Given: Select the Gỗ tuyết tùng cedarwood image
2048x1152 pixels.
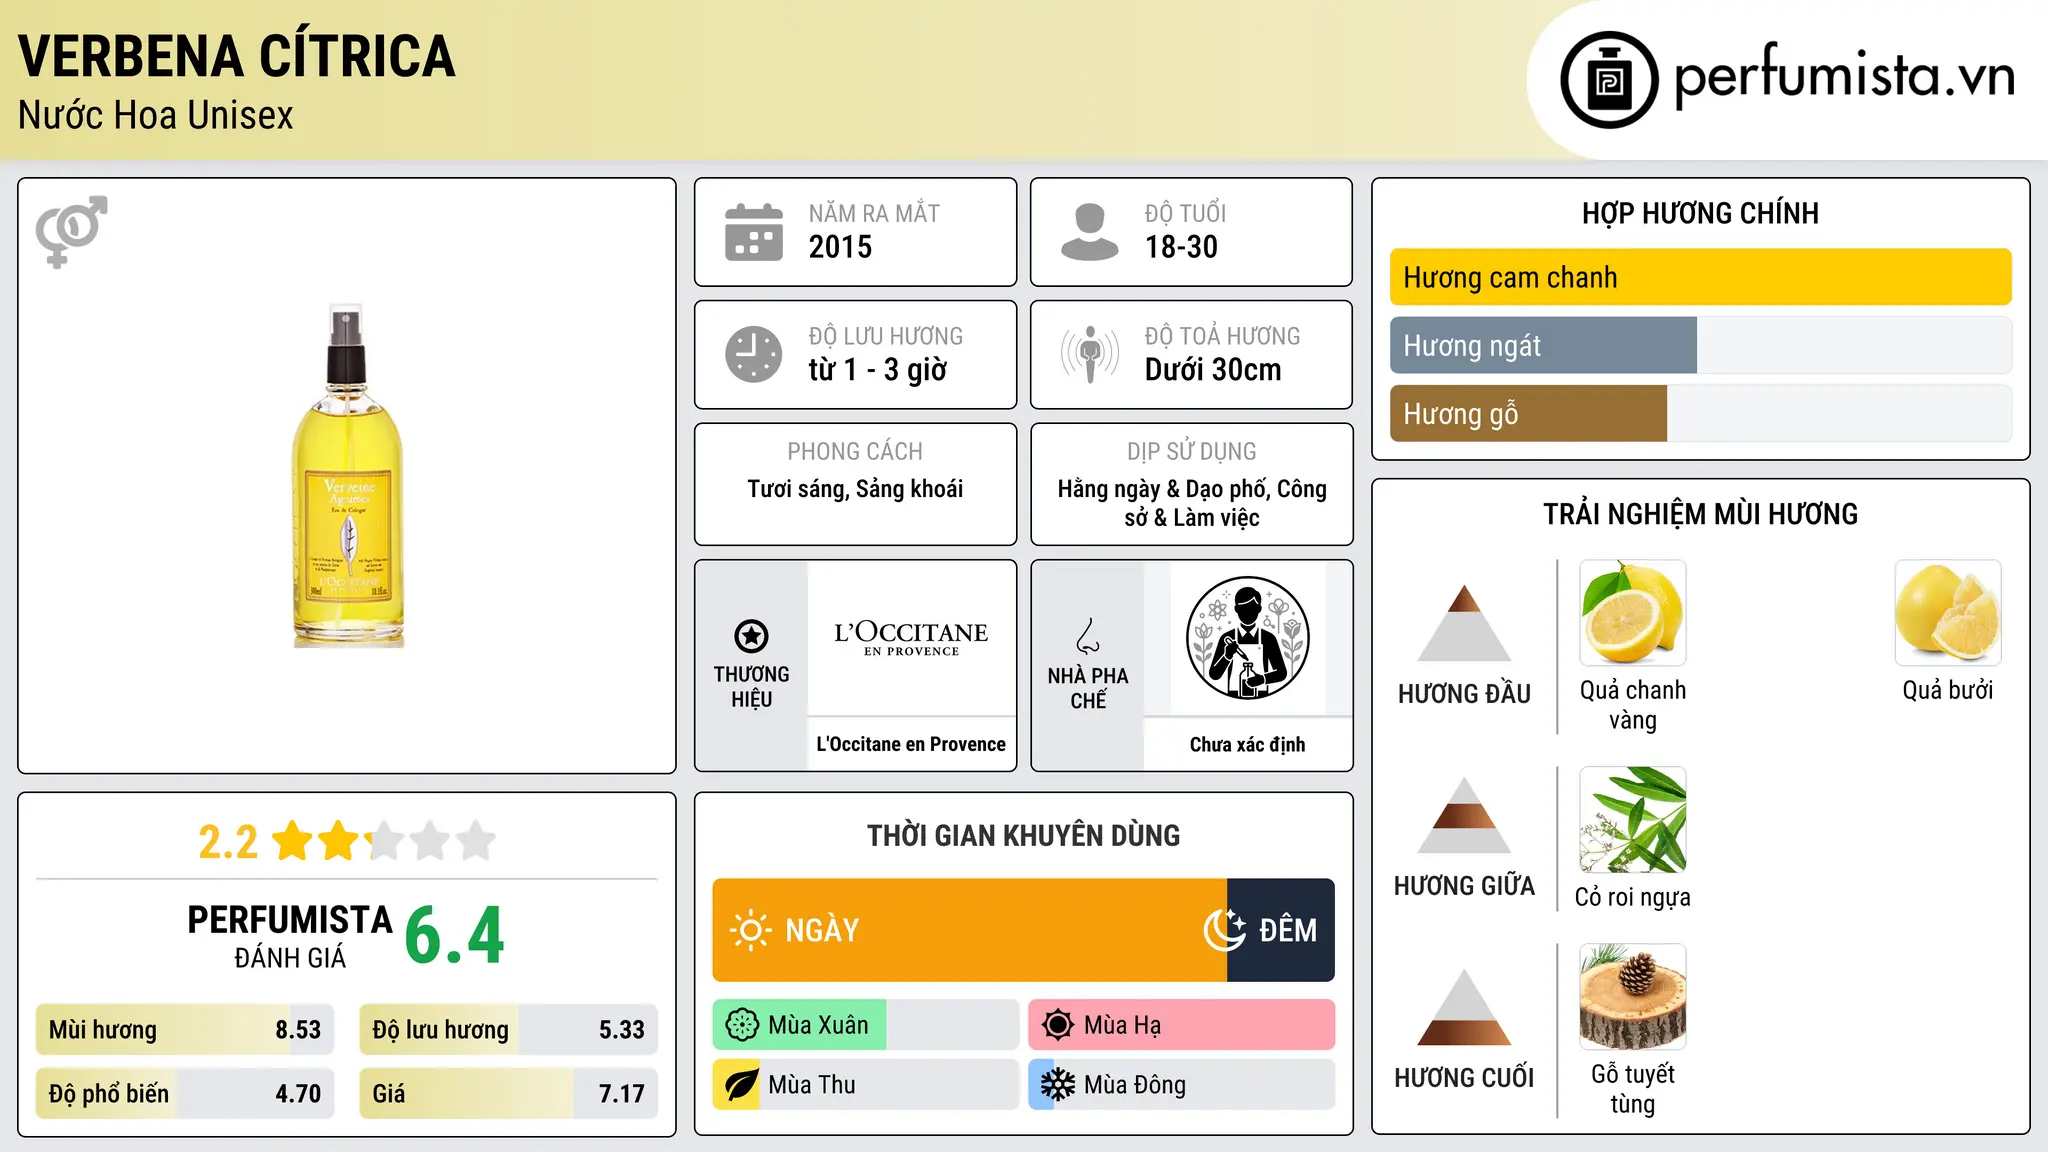Looking at the screenshot, I should coord(1632,997).
